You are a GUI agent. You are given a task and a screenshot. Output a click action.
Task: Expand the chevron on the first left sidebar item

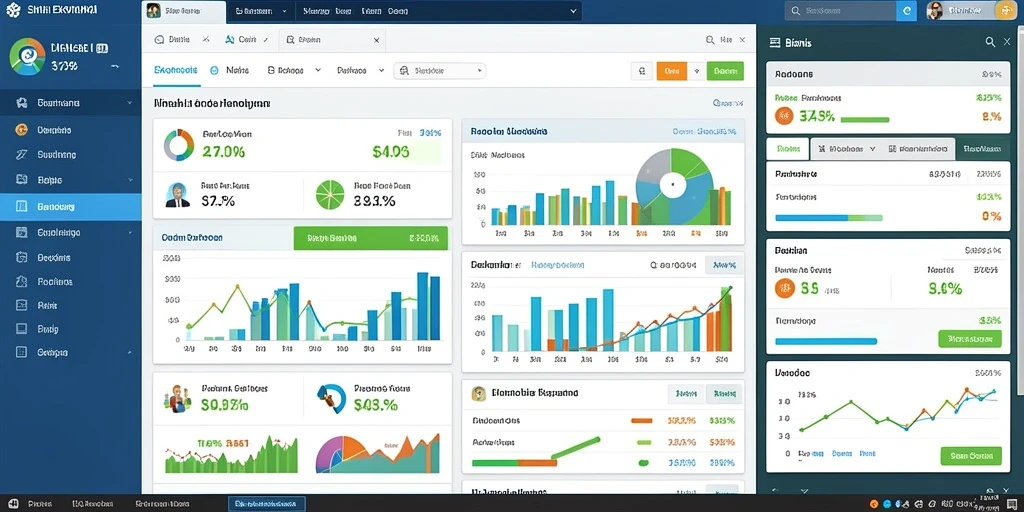click(x=129, y=103)
